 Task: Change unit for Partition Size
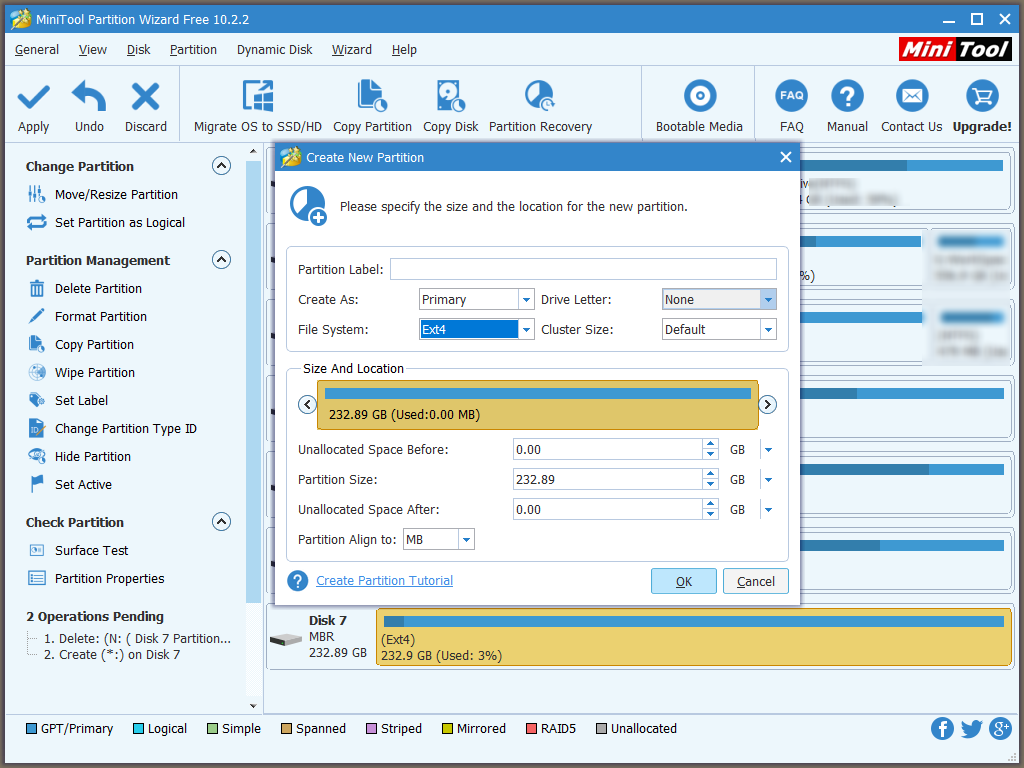[769, 480]
